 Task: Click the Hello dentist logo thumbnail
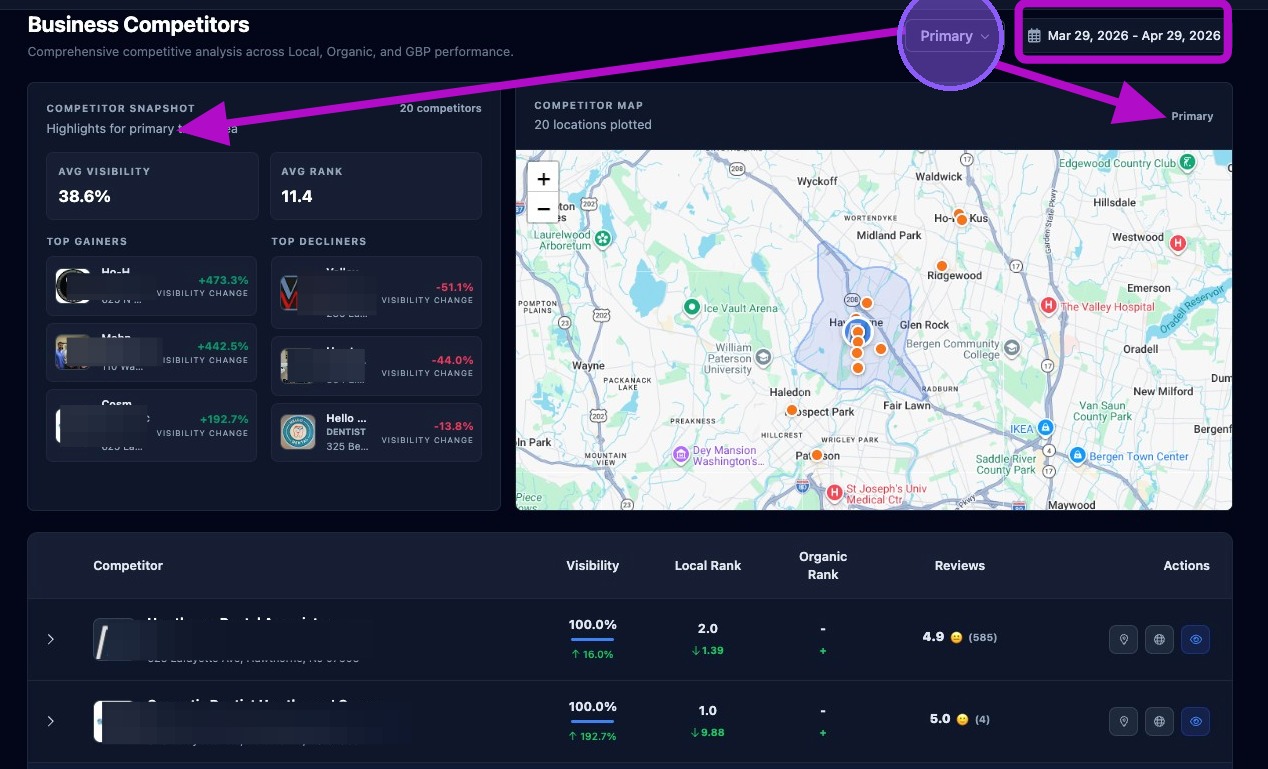[298, 432]
